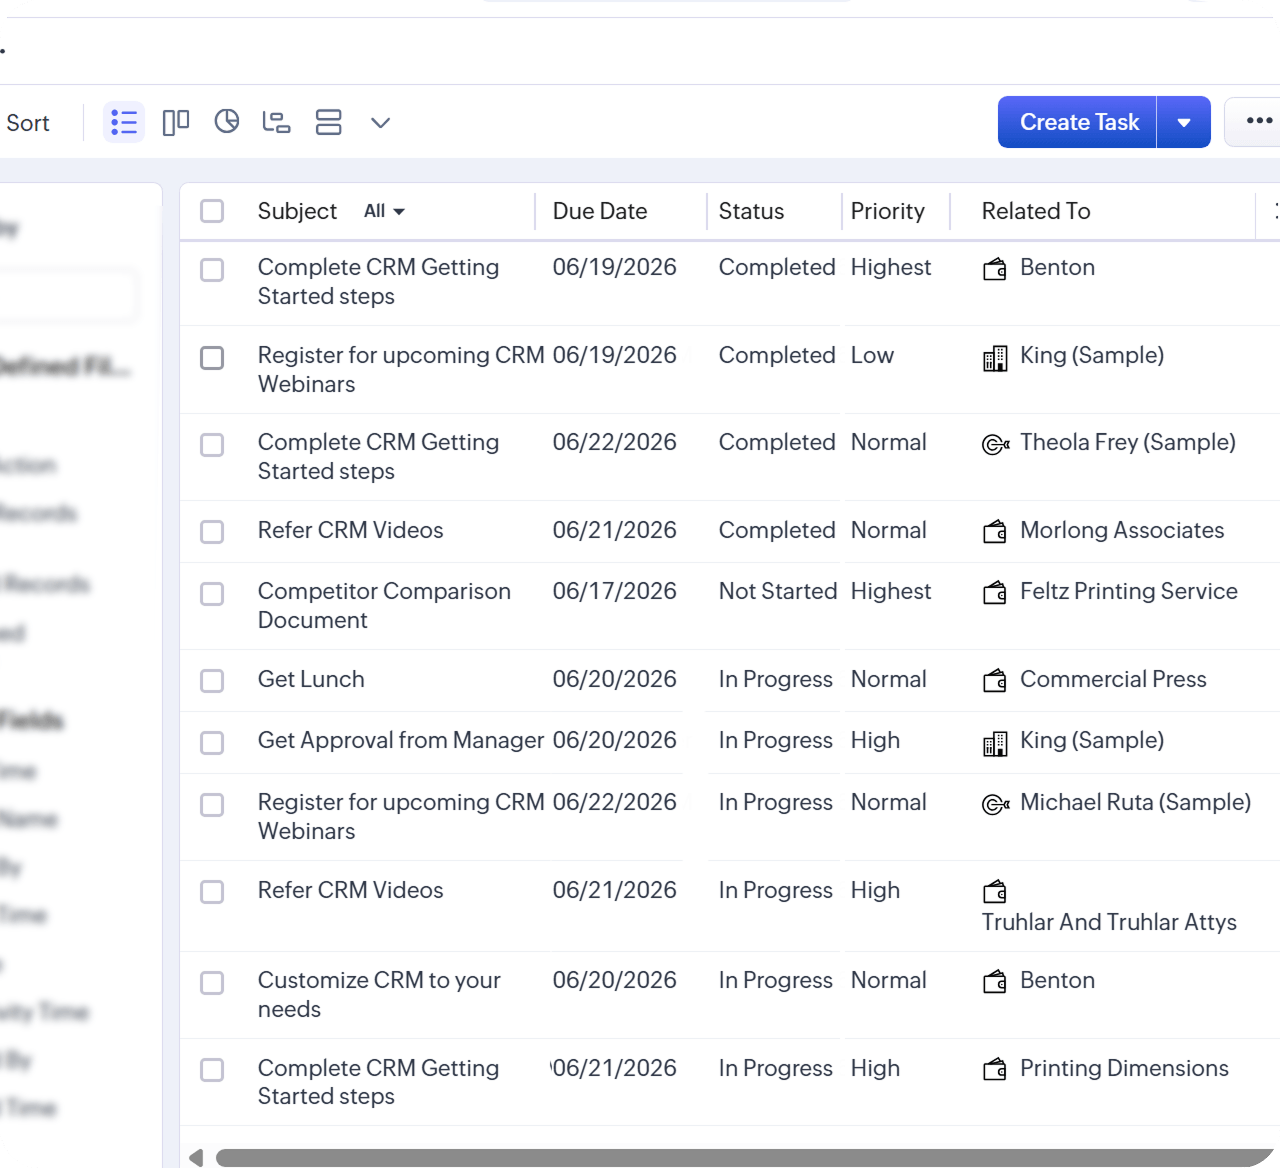
Task: Click contact icon beside Theola Frey (Sample)
Action: pos(996,444)
